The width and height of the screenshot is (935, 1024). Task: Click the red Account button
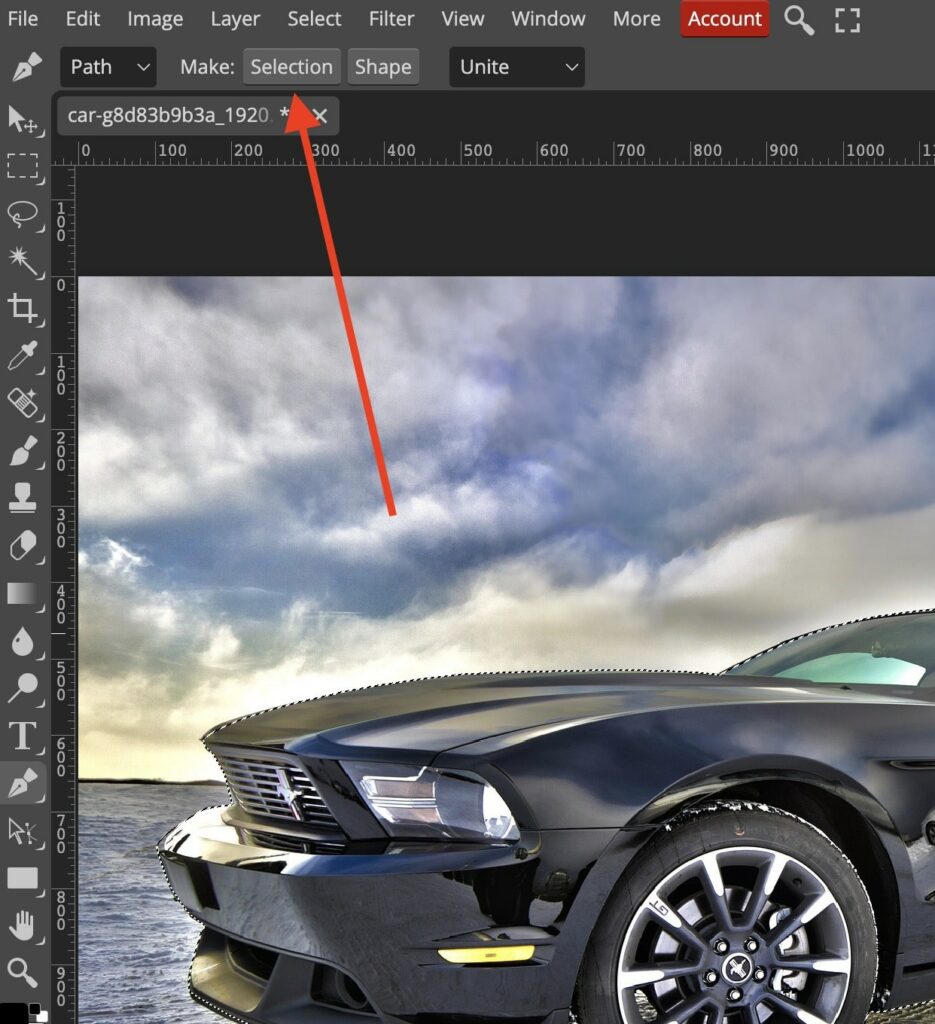coord(725,19)
